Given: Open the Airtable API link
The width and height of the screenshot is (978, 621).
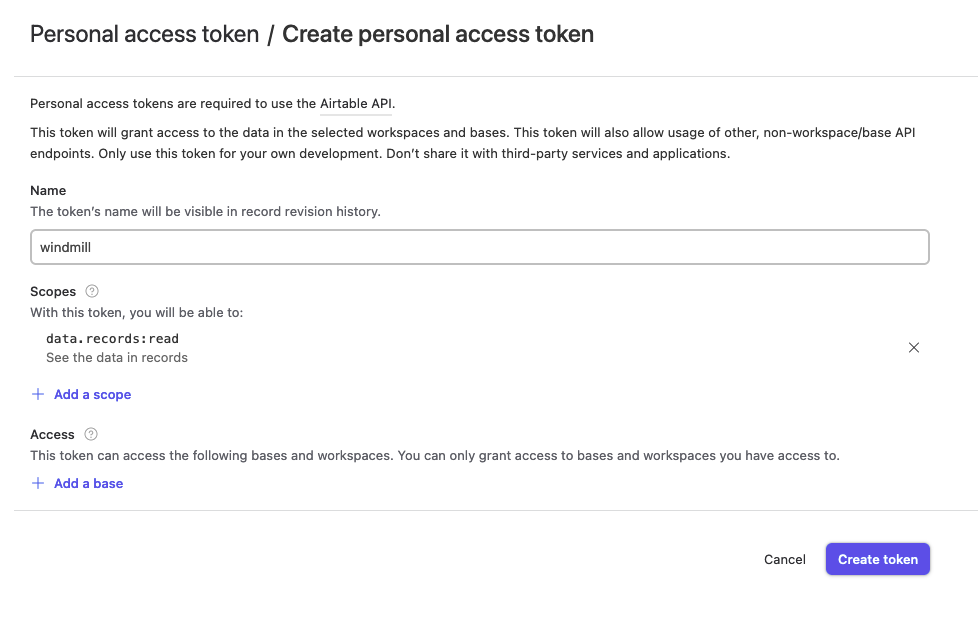Looking at the screenshot, I should pyautogui.click(x=356, y=104).
